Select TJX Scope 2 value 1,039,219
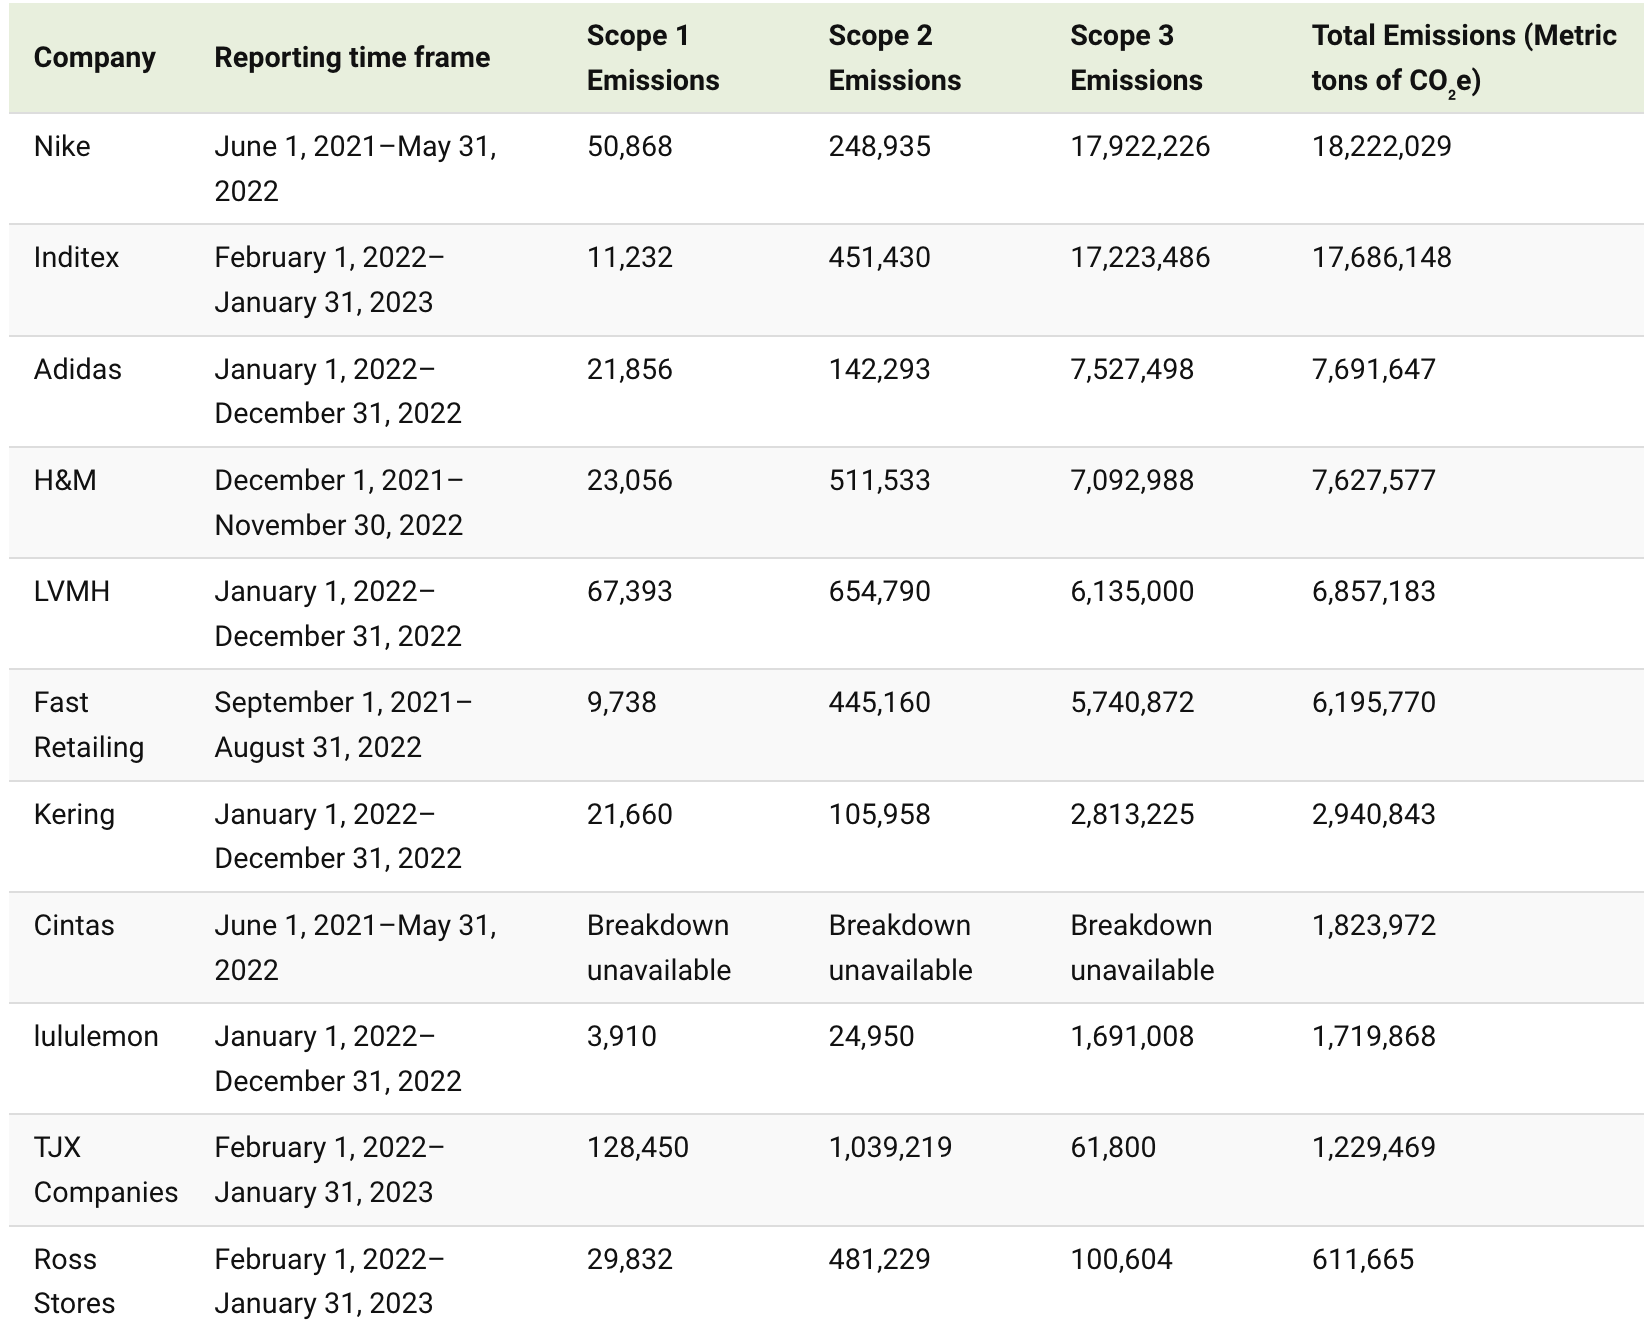This screenshot has height=1335, width=1644. click(890, 1148)
